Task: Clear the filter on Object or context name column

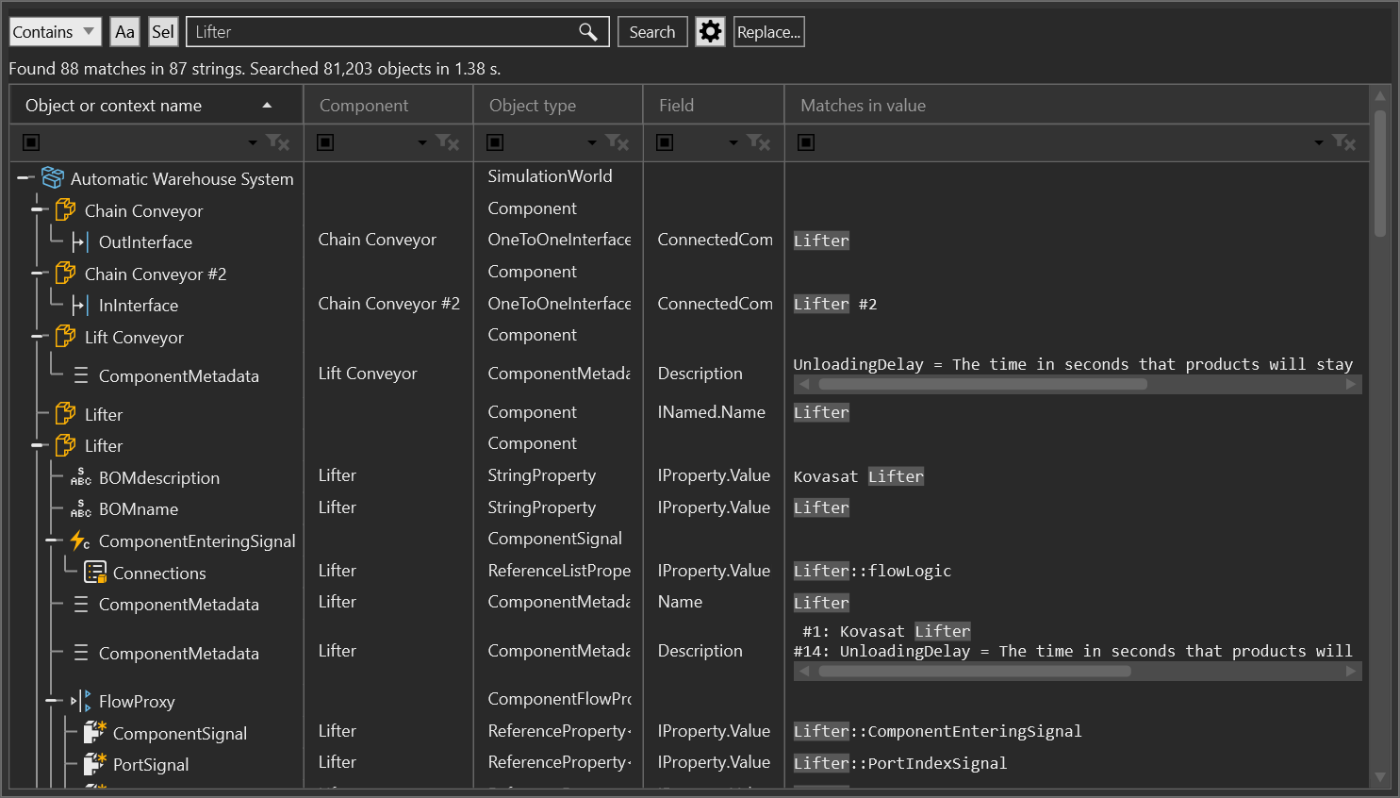Action: (x=278, y=143)
